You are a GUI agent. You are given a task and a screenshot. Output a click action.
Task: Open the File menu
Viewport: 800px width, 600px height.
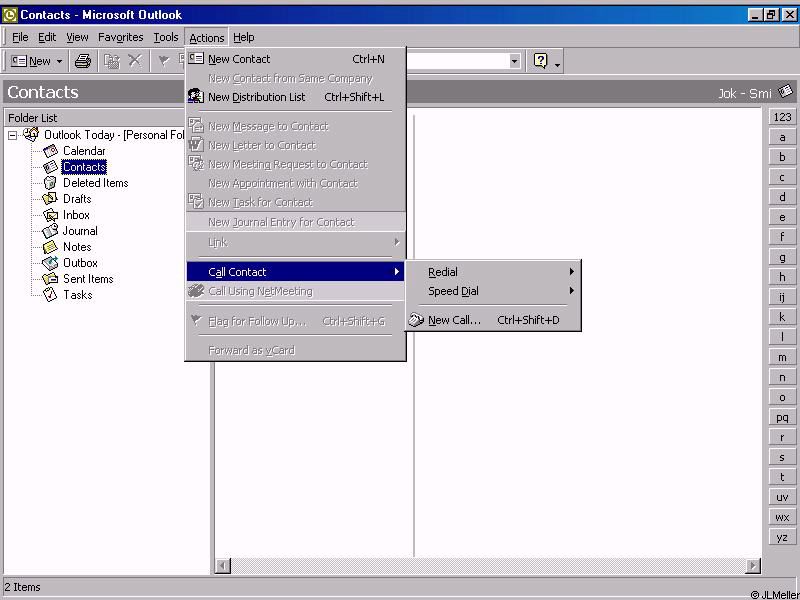point(20,37)
